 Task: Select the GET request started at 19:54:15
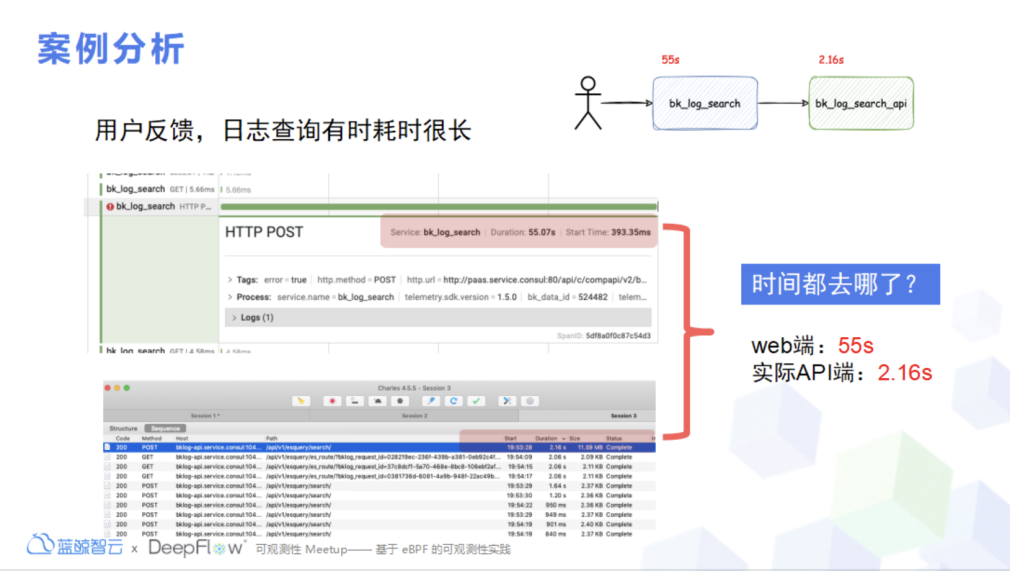coord(379,467)
